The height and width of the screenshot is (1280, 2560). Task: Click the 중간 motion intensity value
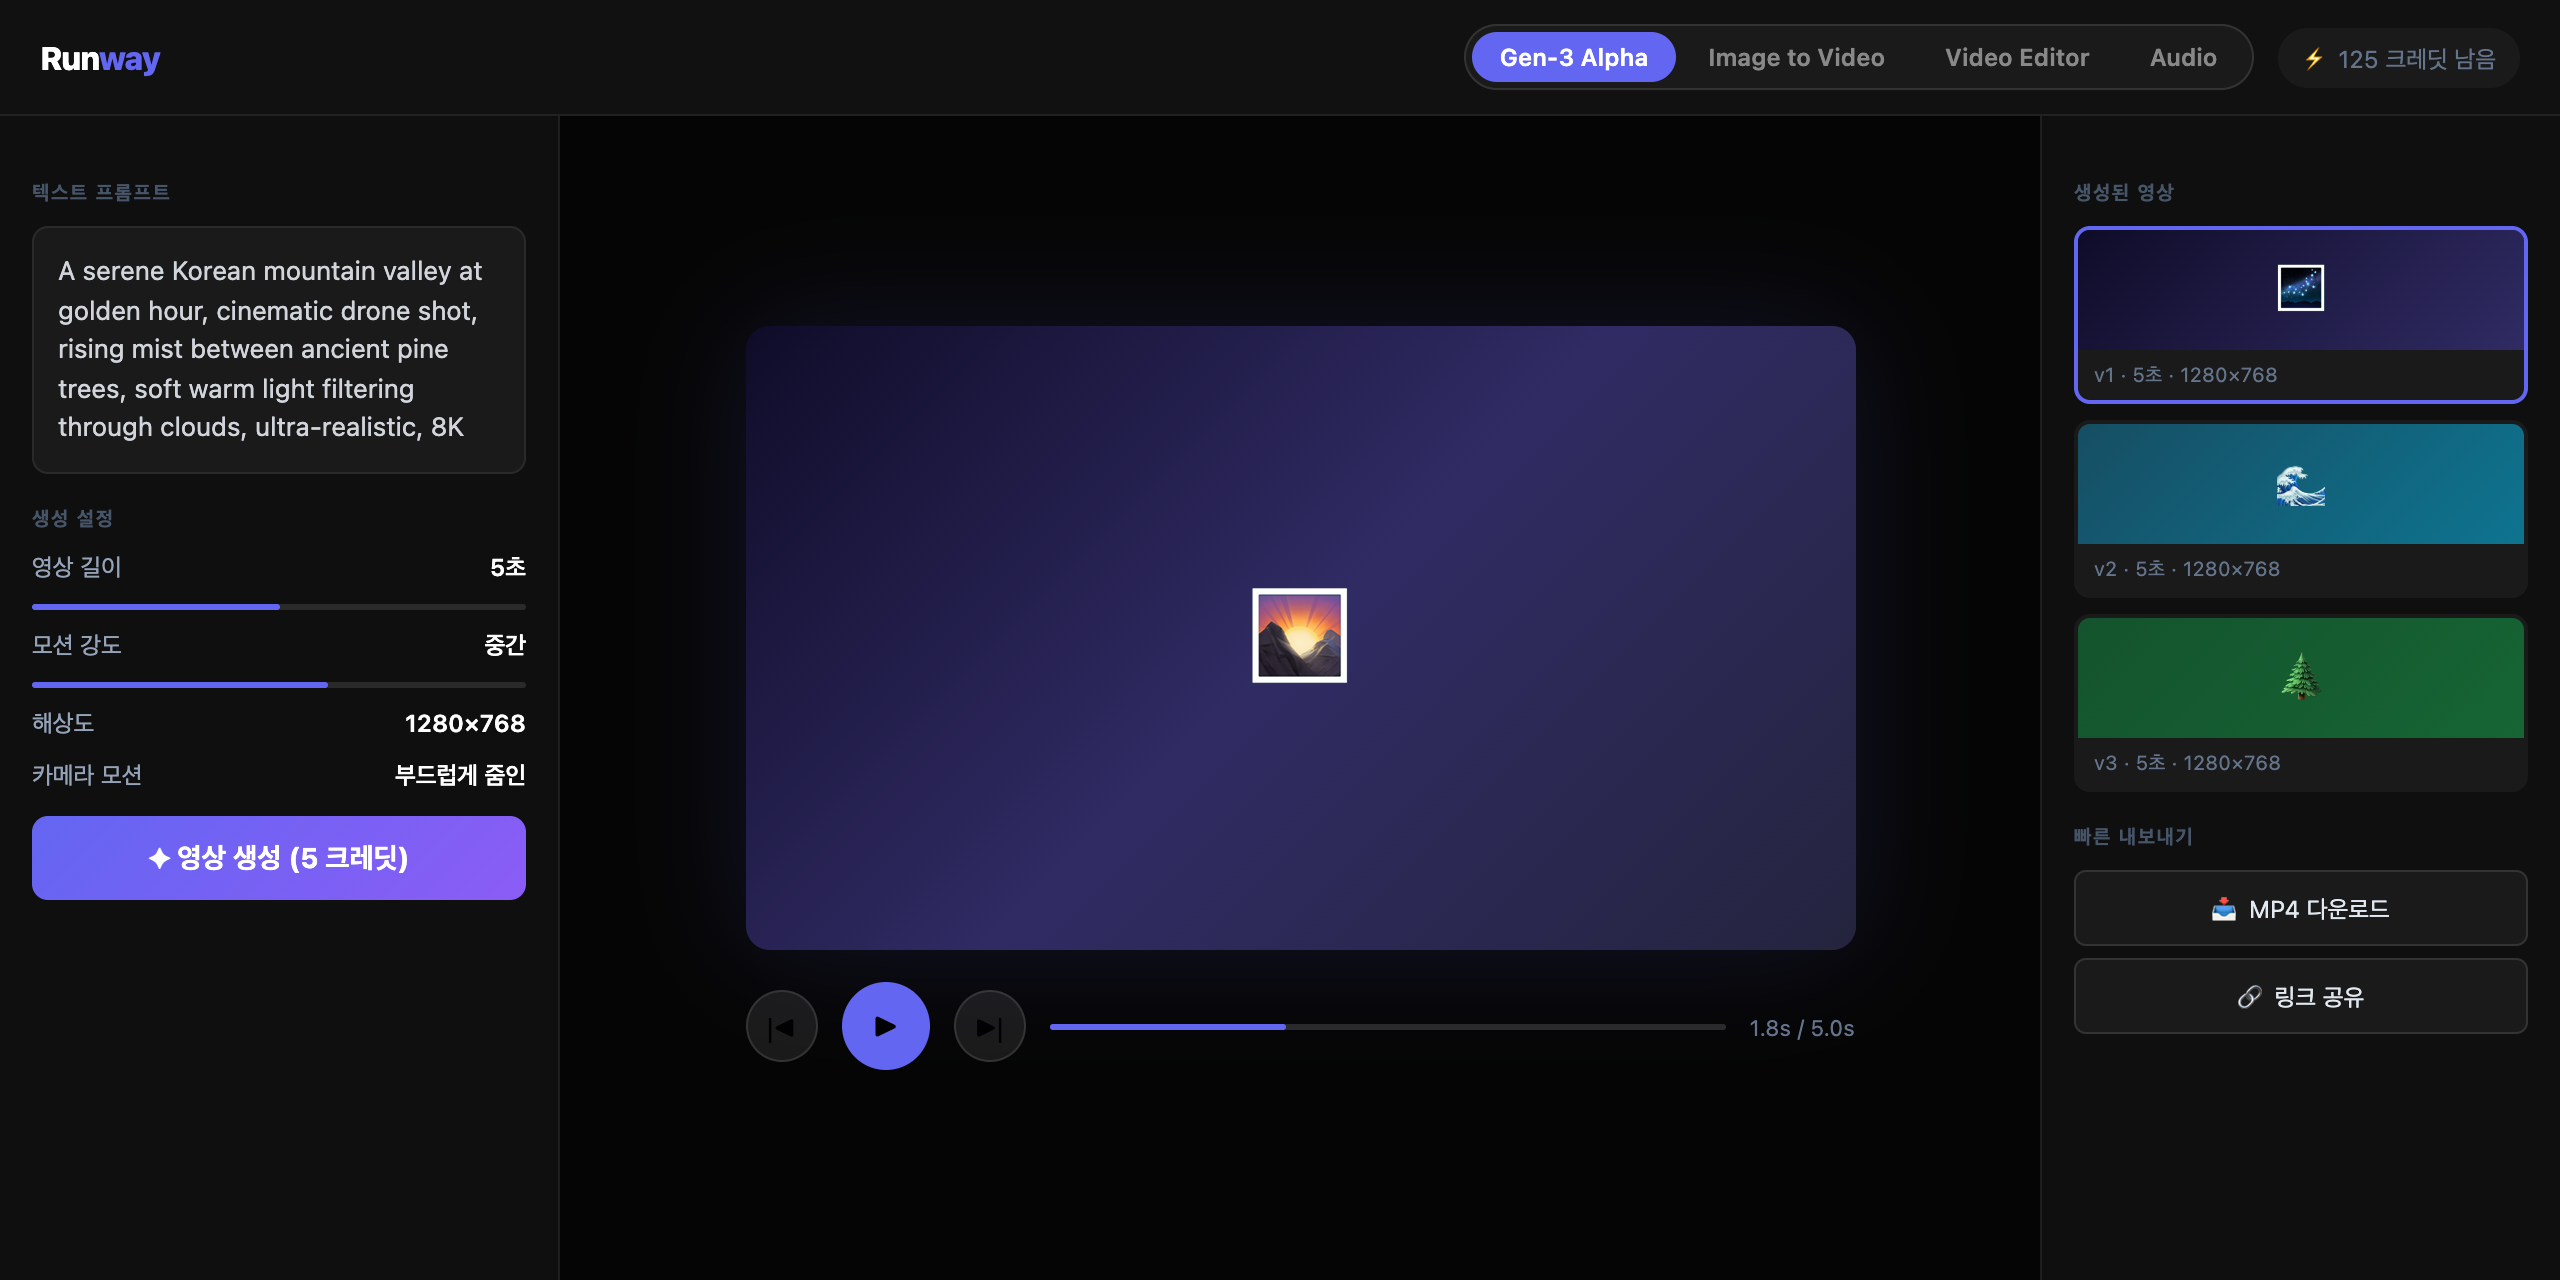(x=505, y=645)
